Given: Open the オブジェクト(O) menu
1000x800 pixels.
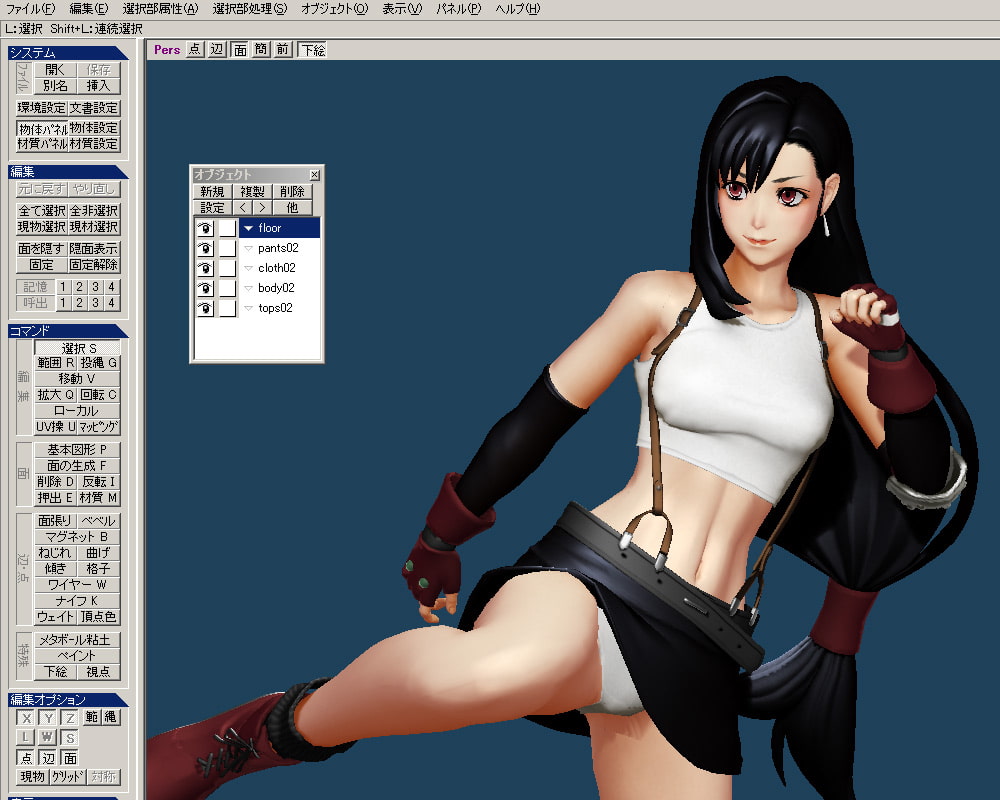Looking at the screenshot, I should [334, 9].
